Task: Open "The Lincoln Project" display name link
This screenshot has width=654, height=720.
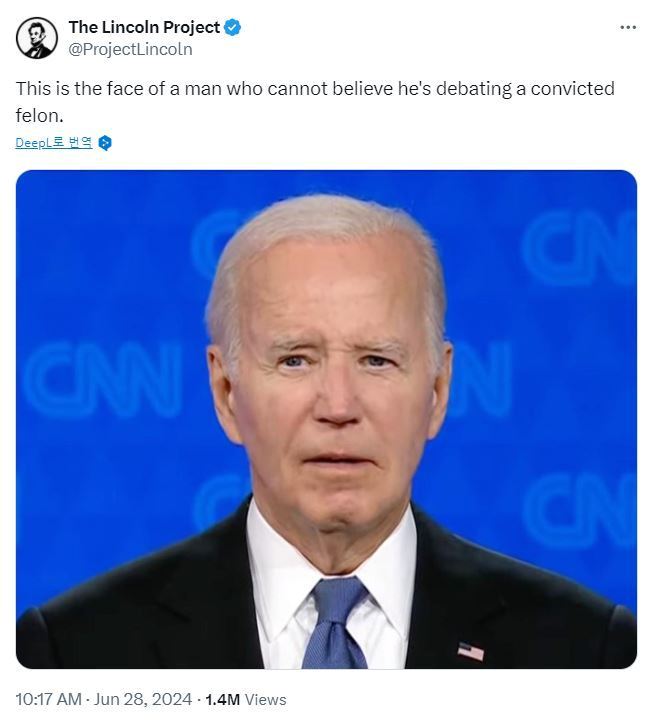Action: (144, 28)
